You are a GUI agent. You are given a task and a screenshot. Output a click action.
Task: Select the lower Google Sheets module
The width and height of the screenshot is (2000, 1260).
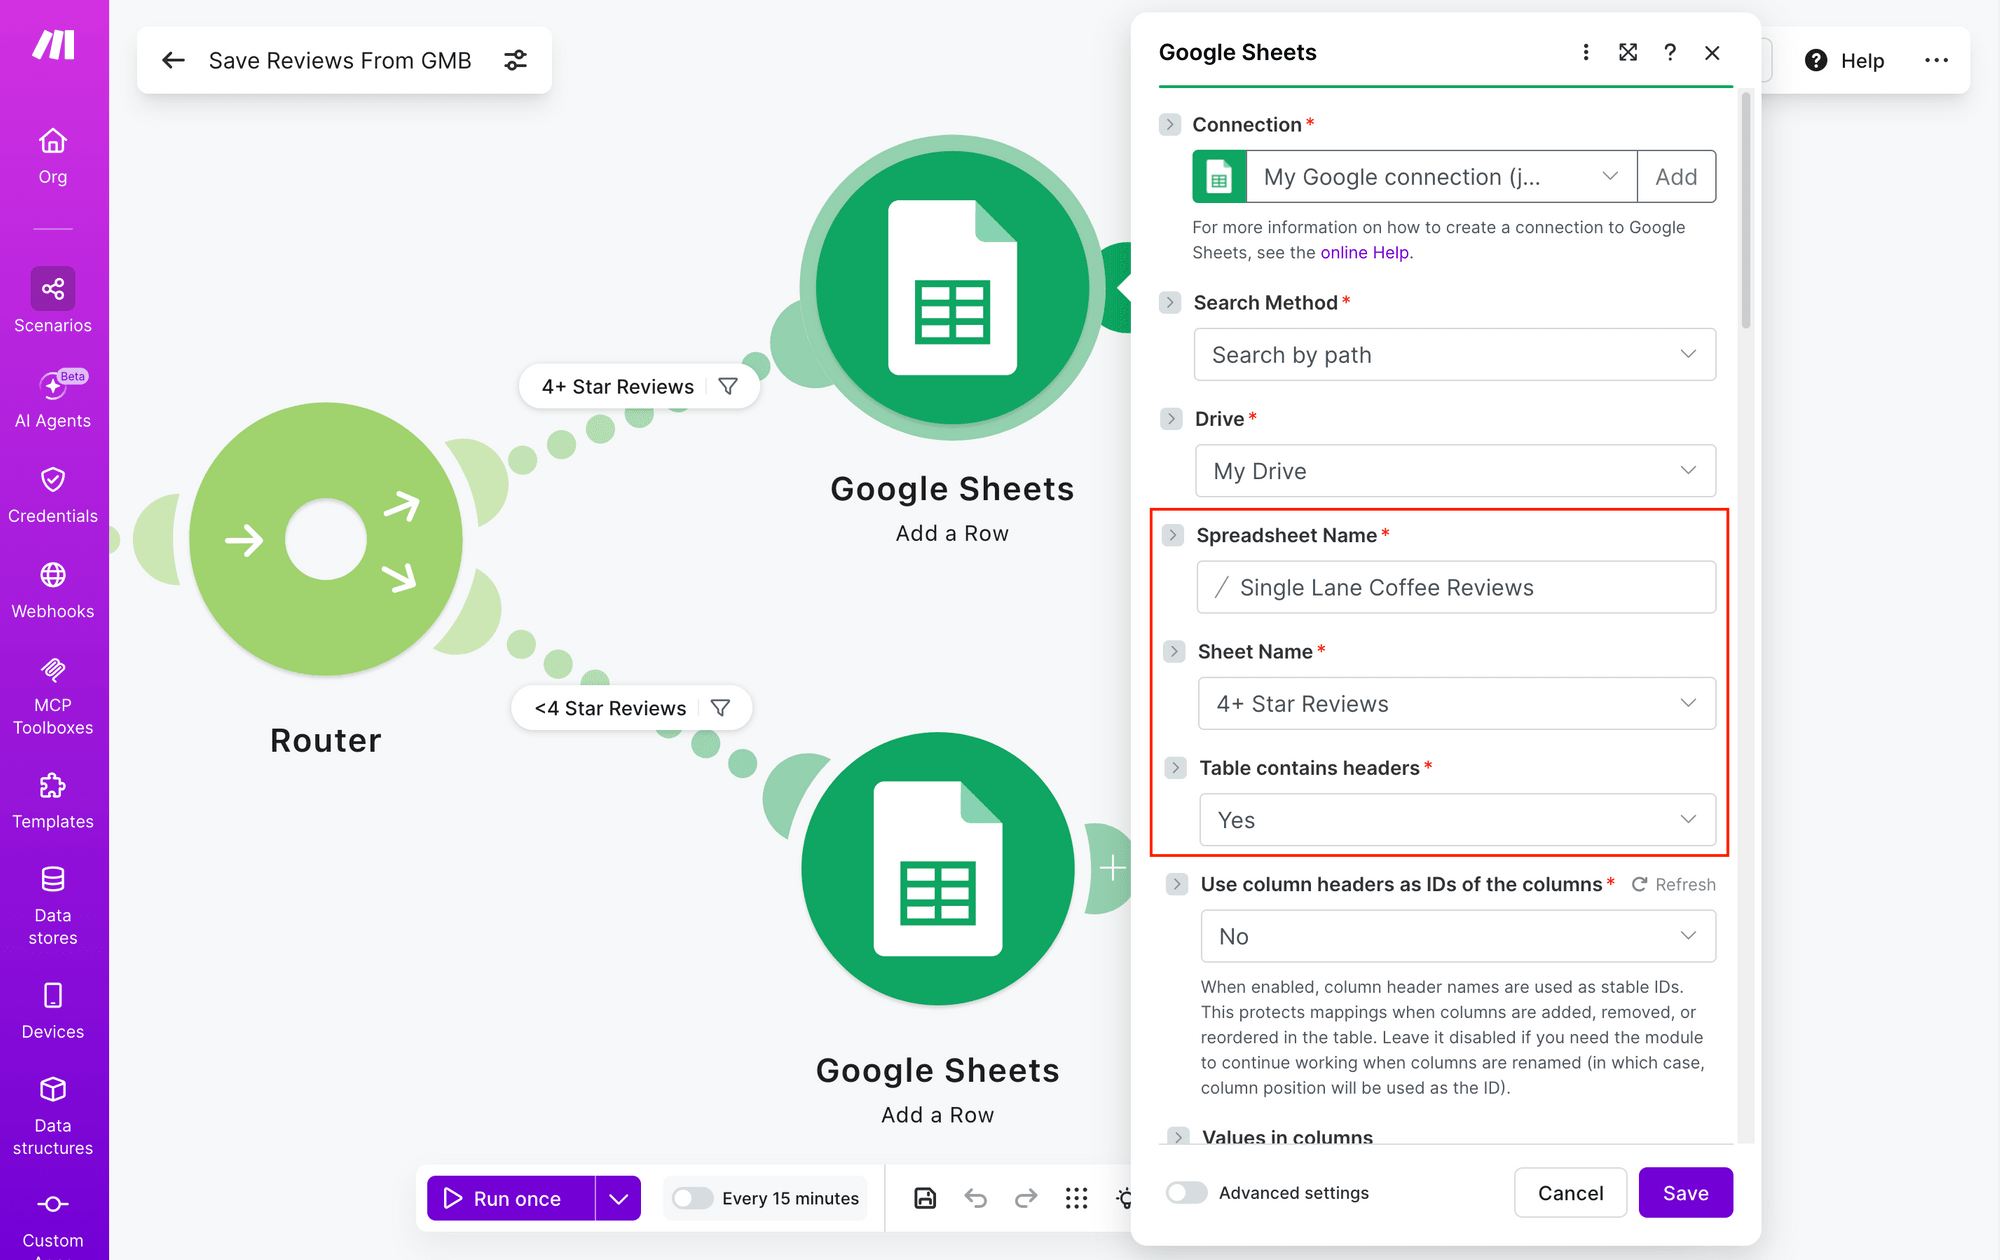pyautogui.click(x=937, y=868)
